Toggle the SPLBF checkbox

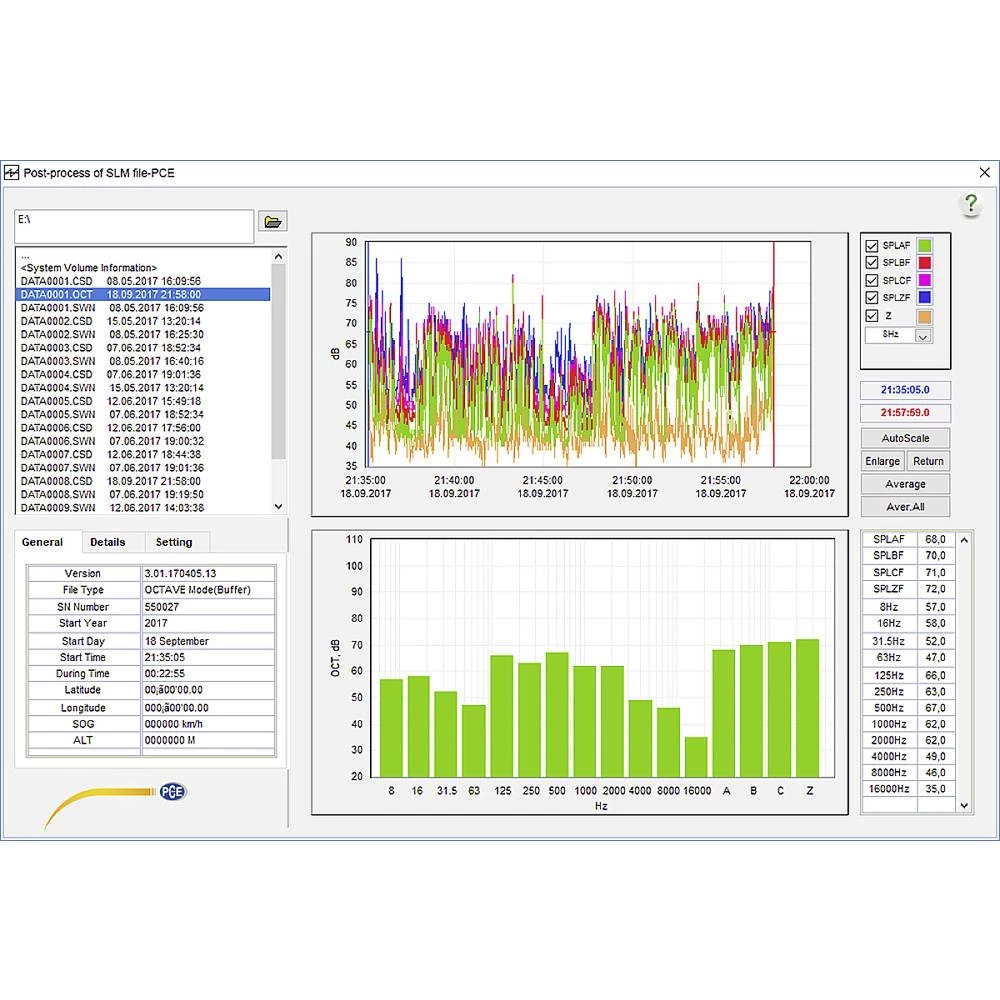tap(872, 263)
